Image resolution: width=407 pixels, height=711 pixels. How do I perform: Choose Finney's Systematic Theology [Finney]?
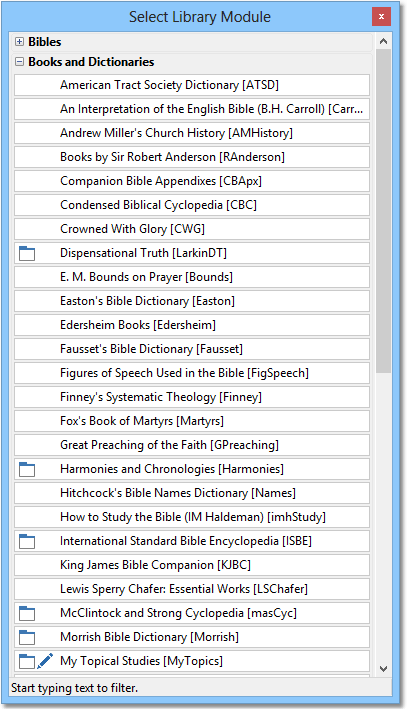[192, 397]
